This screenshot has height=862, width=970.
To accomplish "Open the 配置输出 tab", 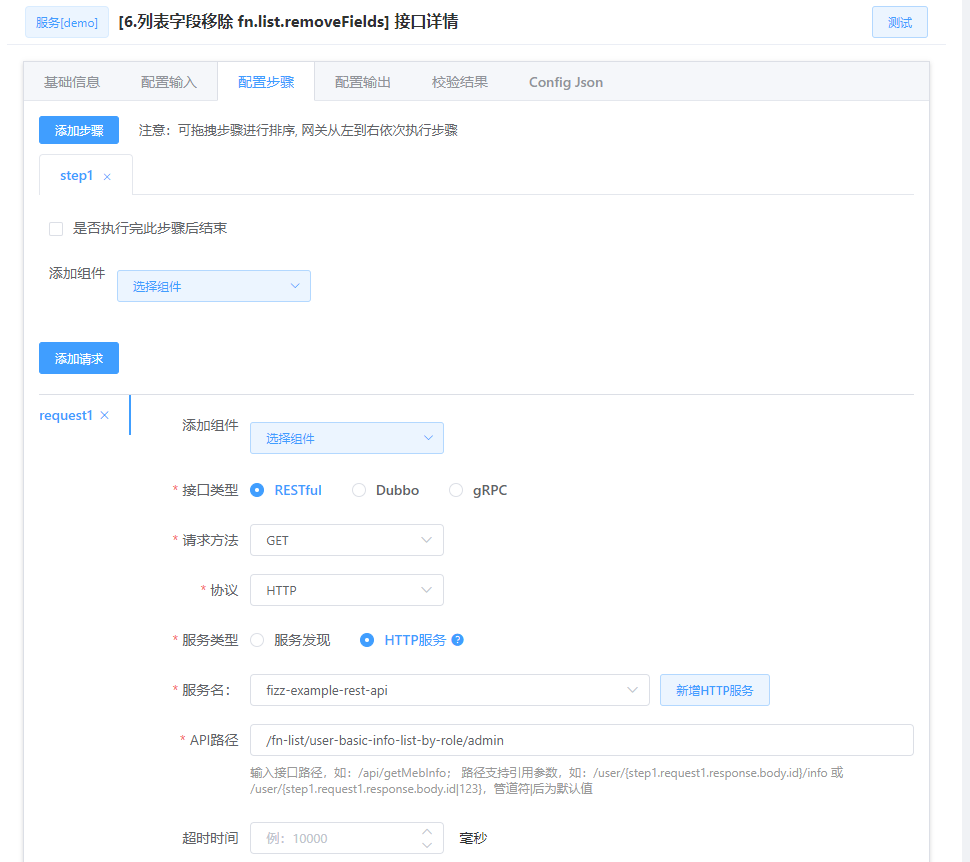I will click(x=362, y=82).
